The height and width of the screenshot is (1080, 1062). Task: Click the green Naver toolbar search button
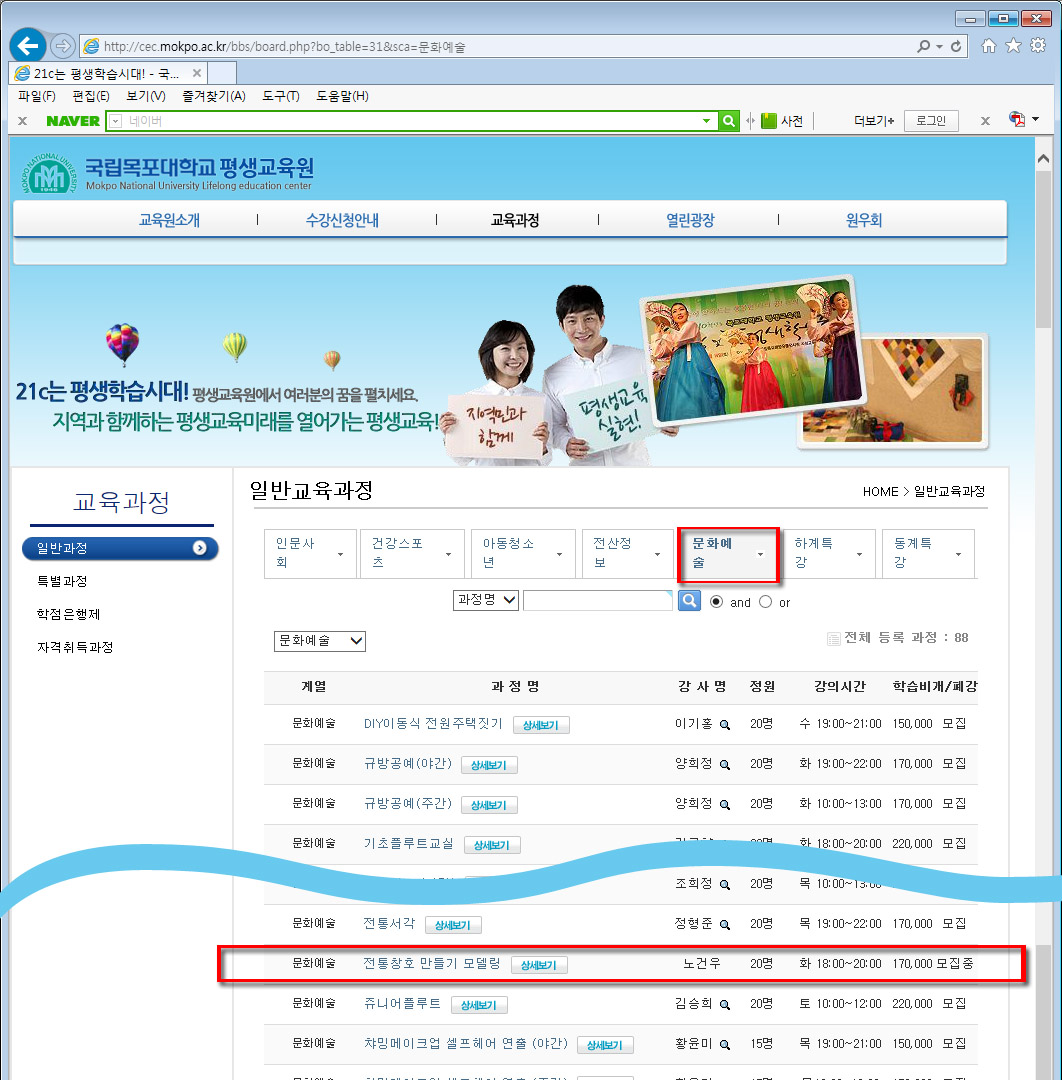(728, 121)
